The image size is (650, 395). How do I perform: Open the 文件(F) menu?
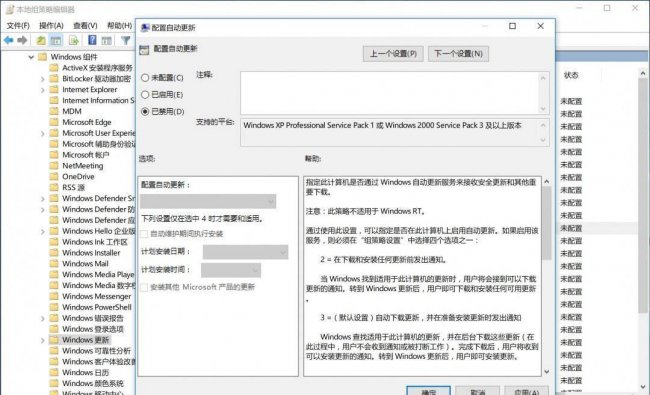(x=18, y=26)
